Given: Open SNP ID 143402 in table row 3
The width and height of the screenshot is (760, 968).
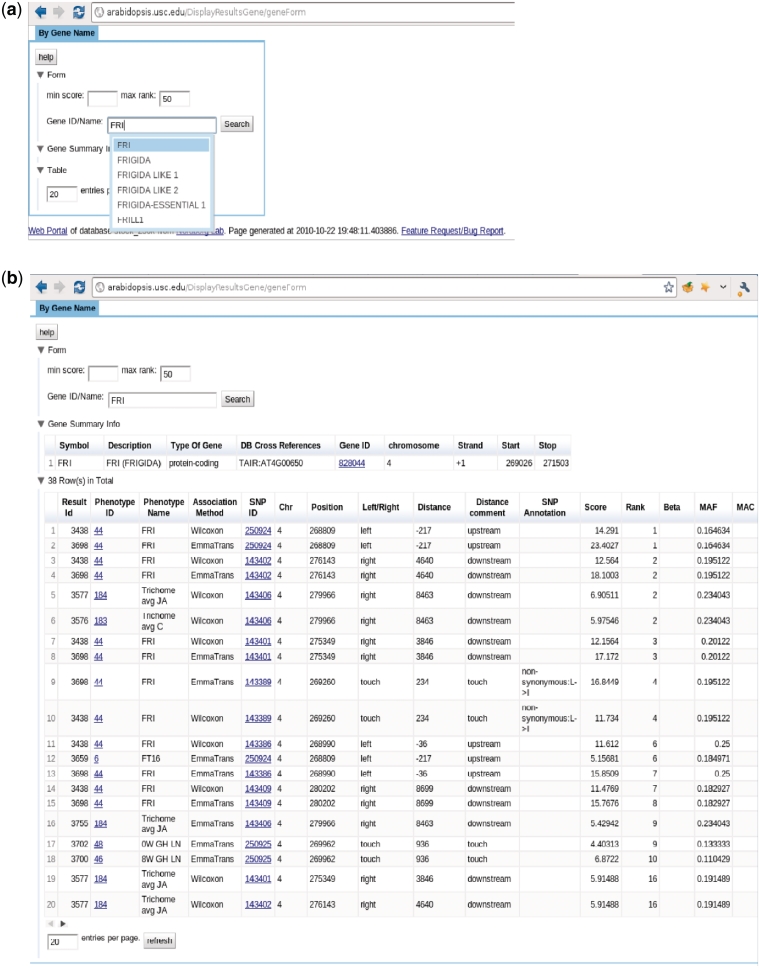Looking at the screenshot, I should click(258, 561).
